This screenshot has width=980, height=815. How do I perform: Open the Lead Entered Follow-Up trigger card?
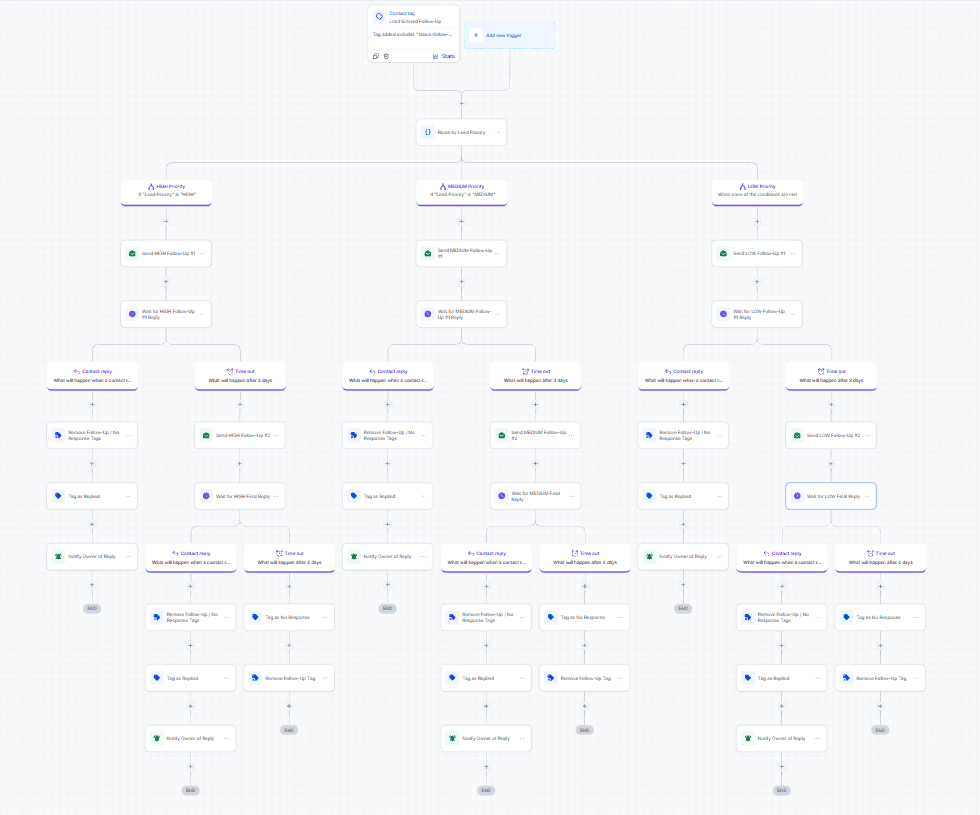coord(414,34)
